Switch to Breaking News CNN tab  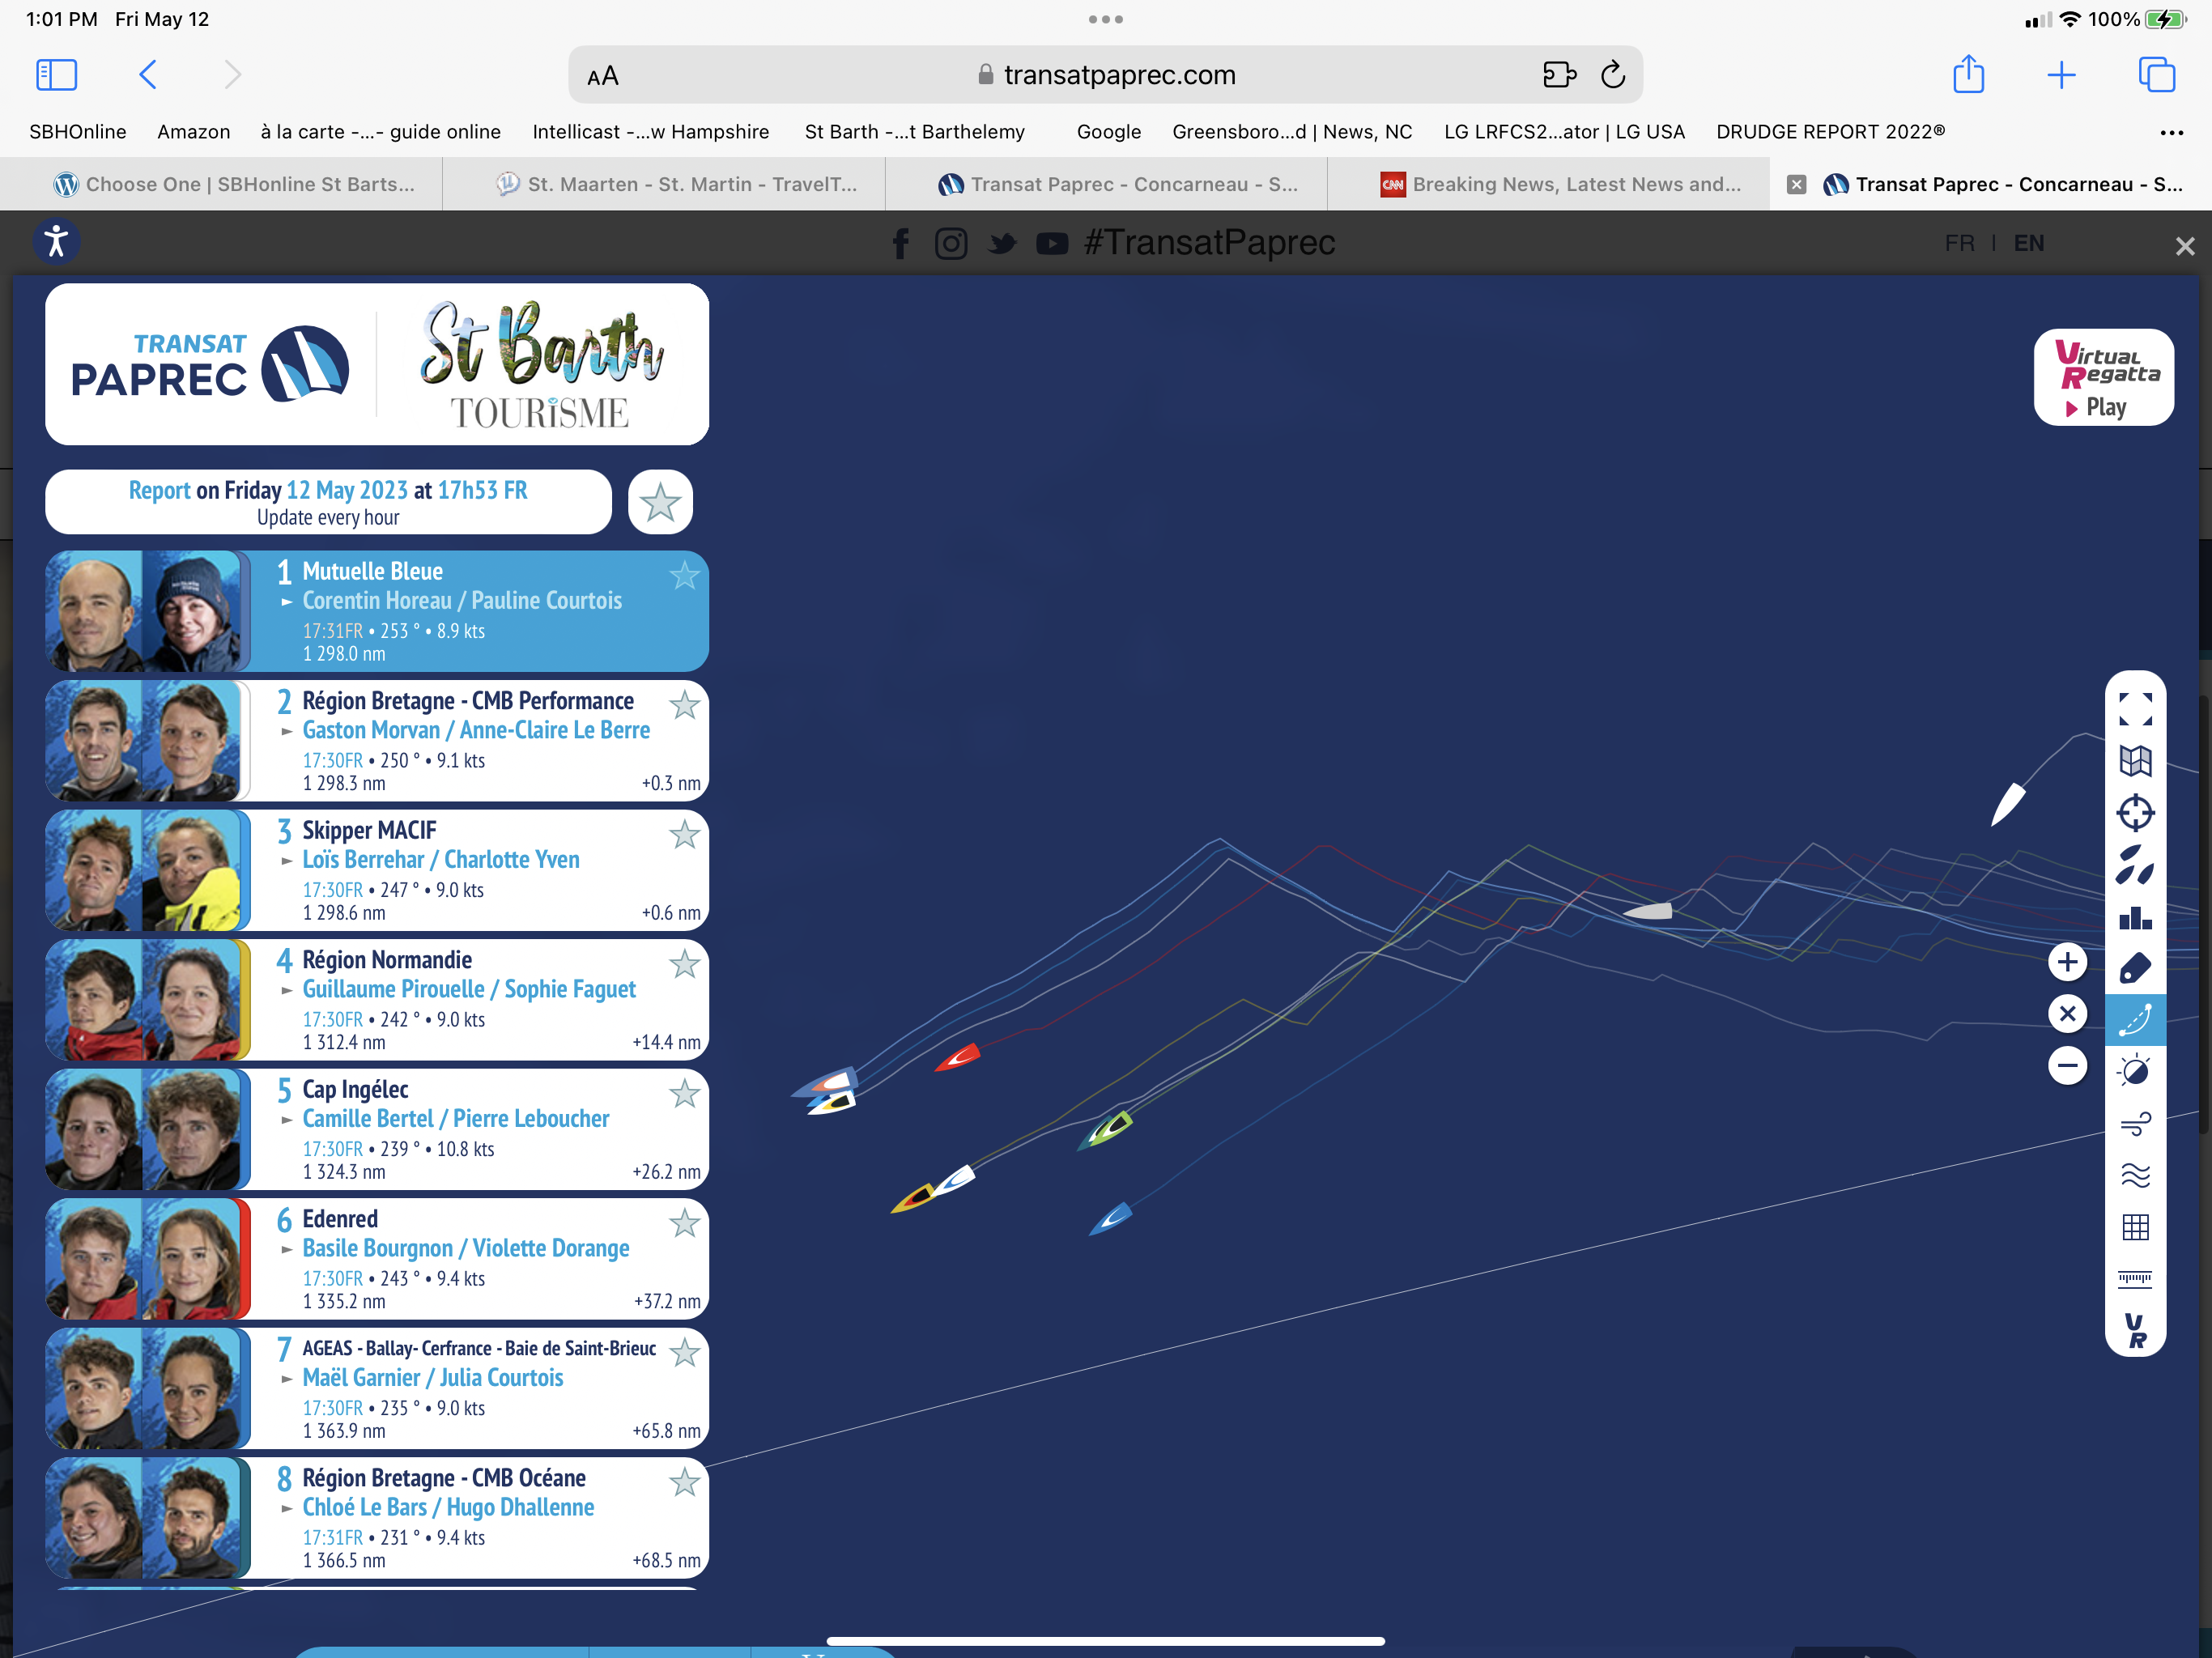pos(1549,184)
